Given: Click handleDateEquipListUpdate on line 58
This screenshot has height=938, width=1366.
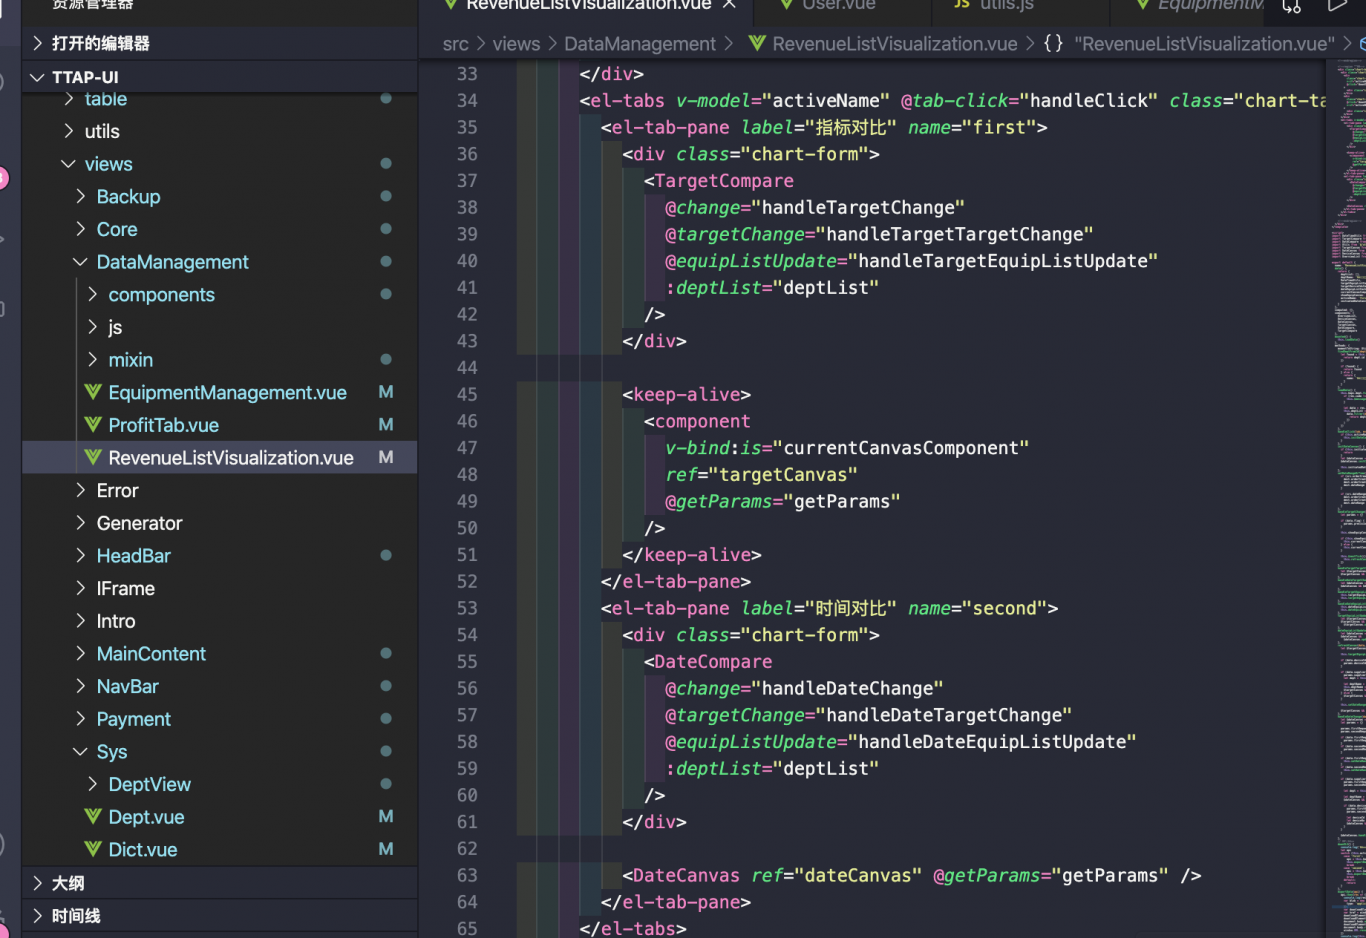Looking at the screenshot, I should pyautogui.click(x=992, y=742).
